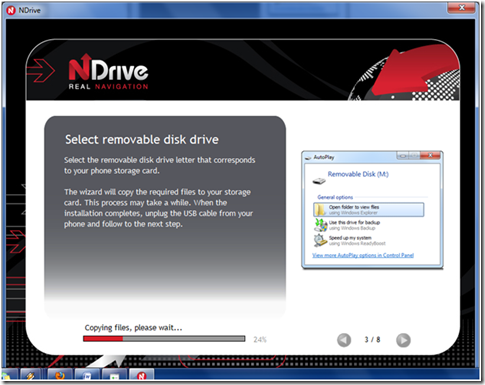Image resolution: width=485 pixels, height=385 pixels.
Task: Click the 'Removable Disk (M:)' label
Action: click(358, 174)
